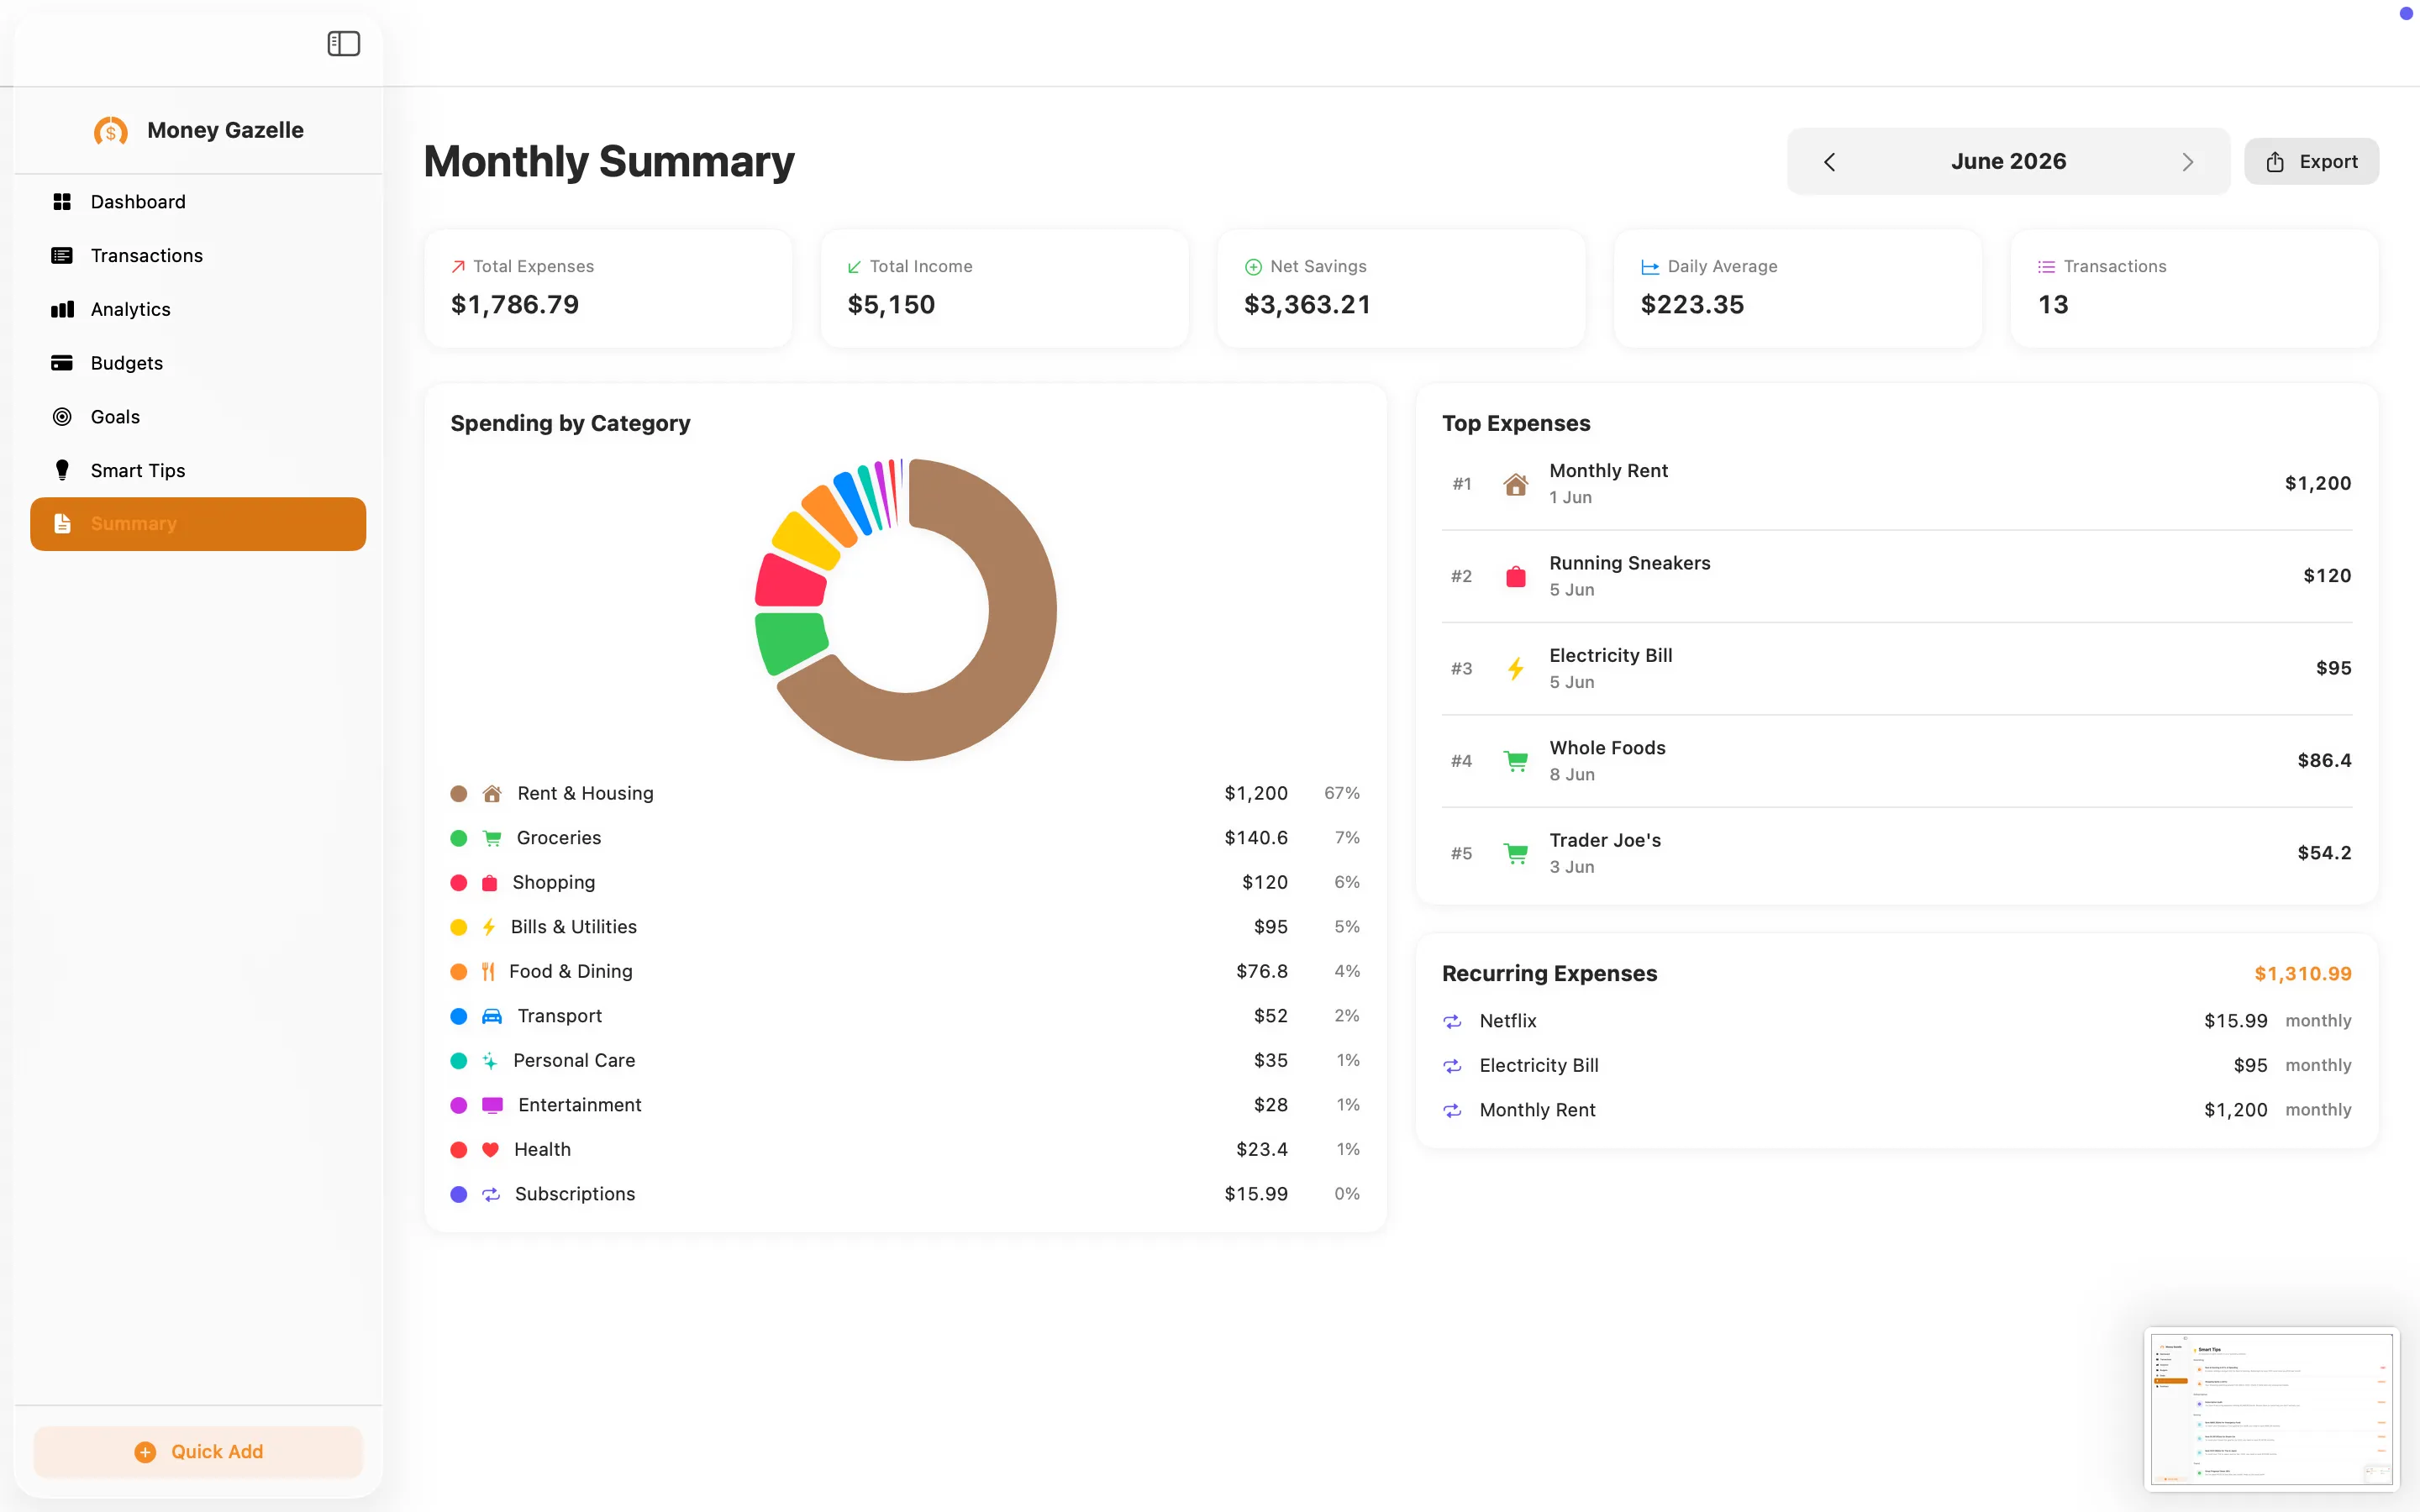
Task: Open Budgets in the sidebar
Action: 198,363
